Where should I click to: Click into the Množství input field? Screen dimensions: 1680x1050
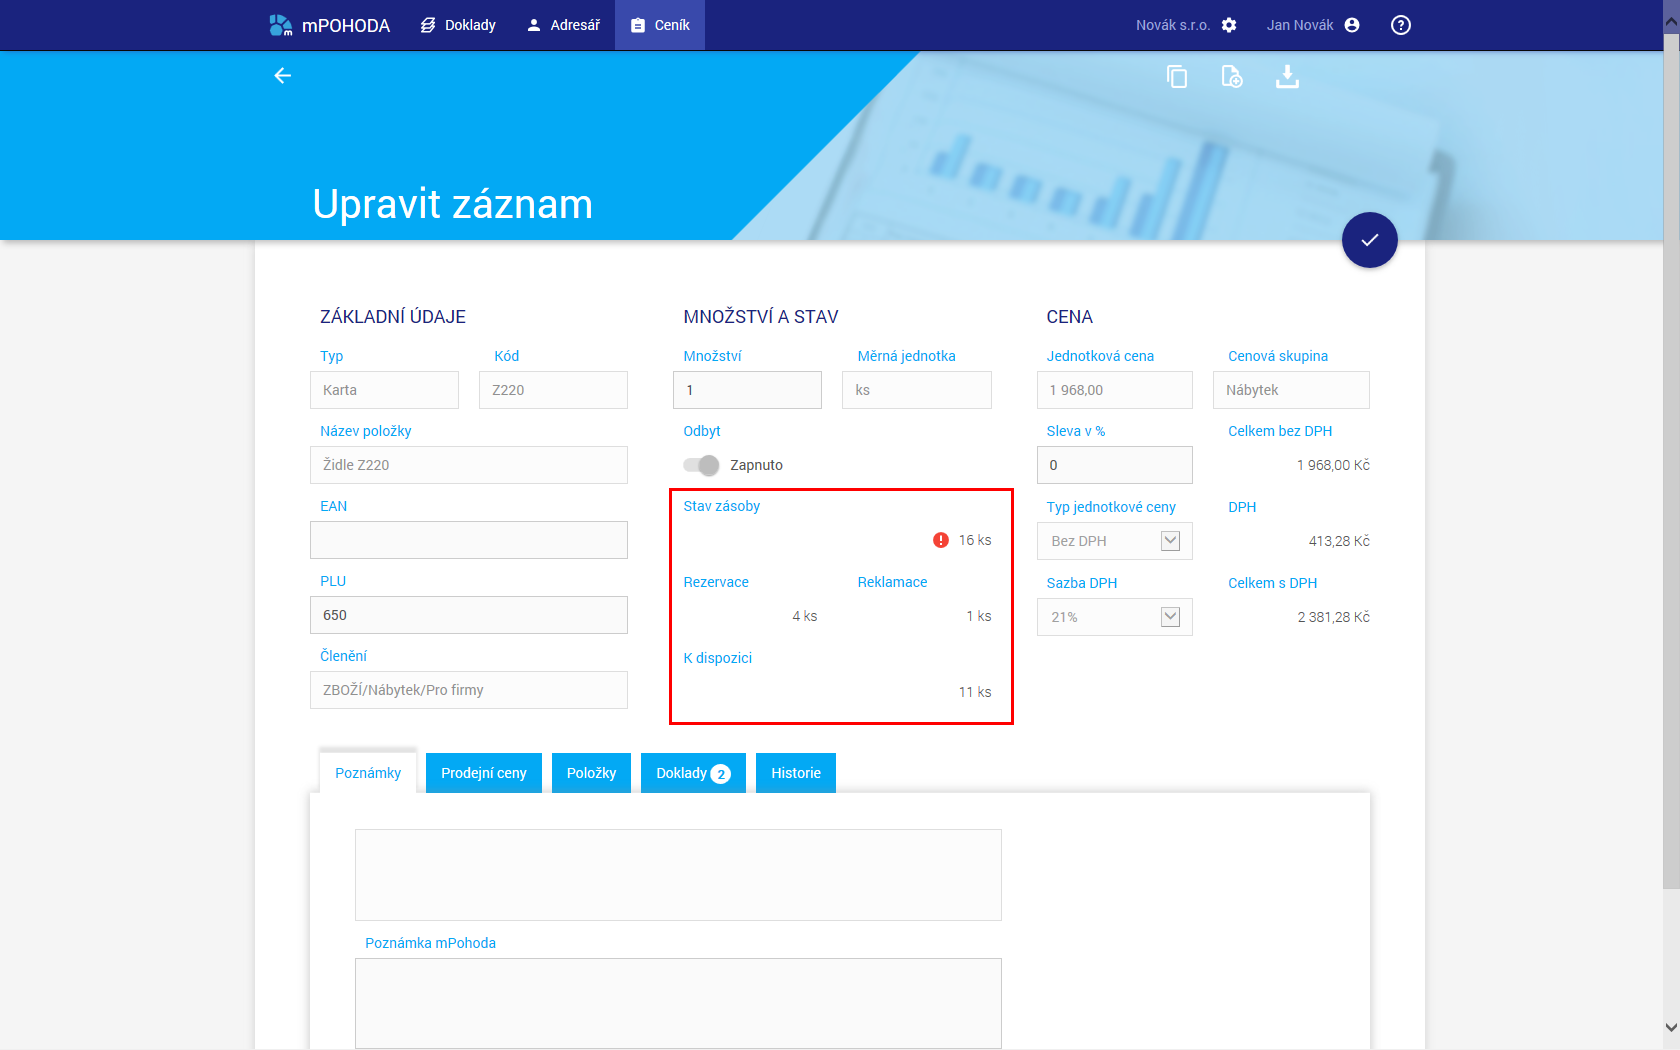point(747,390)
